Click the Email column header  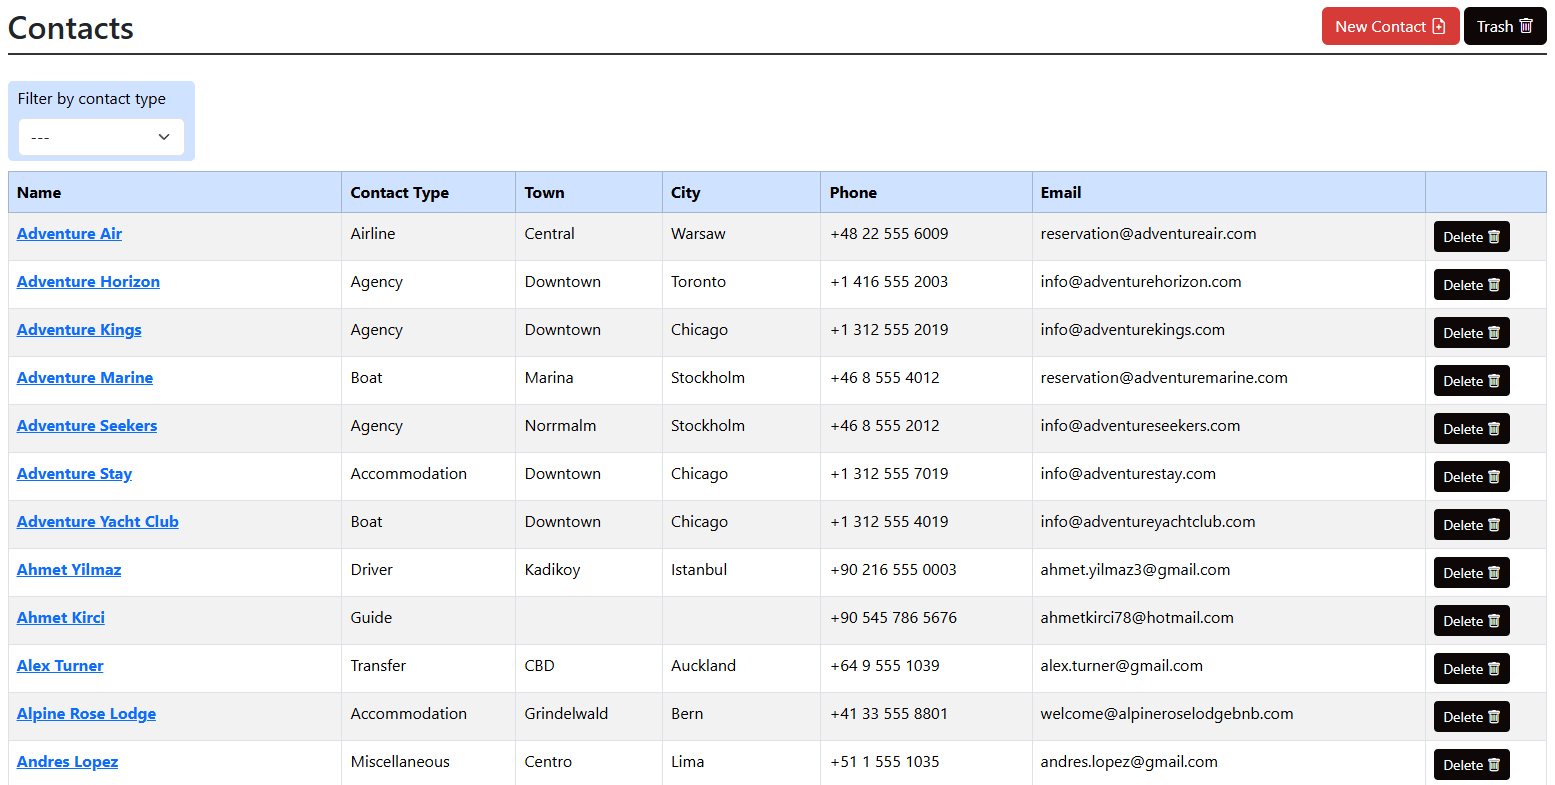1060,193
